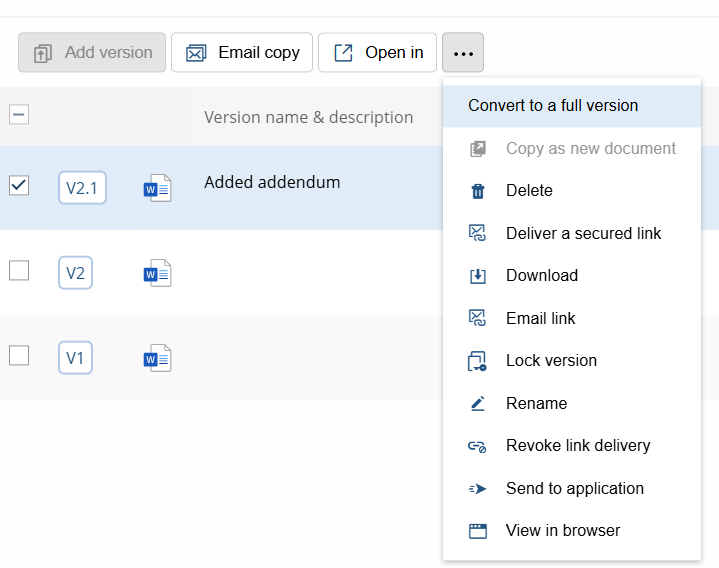Click the Add version stacked pages icon
This screenshot has width=719, height=568.
[x=43, y=53]
